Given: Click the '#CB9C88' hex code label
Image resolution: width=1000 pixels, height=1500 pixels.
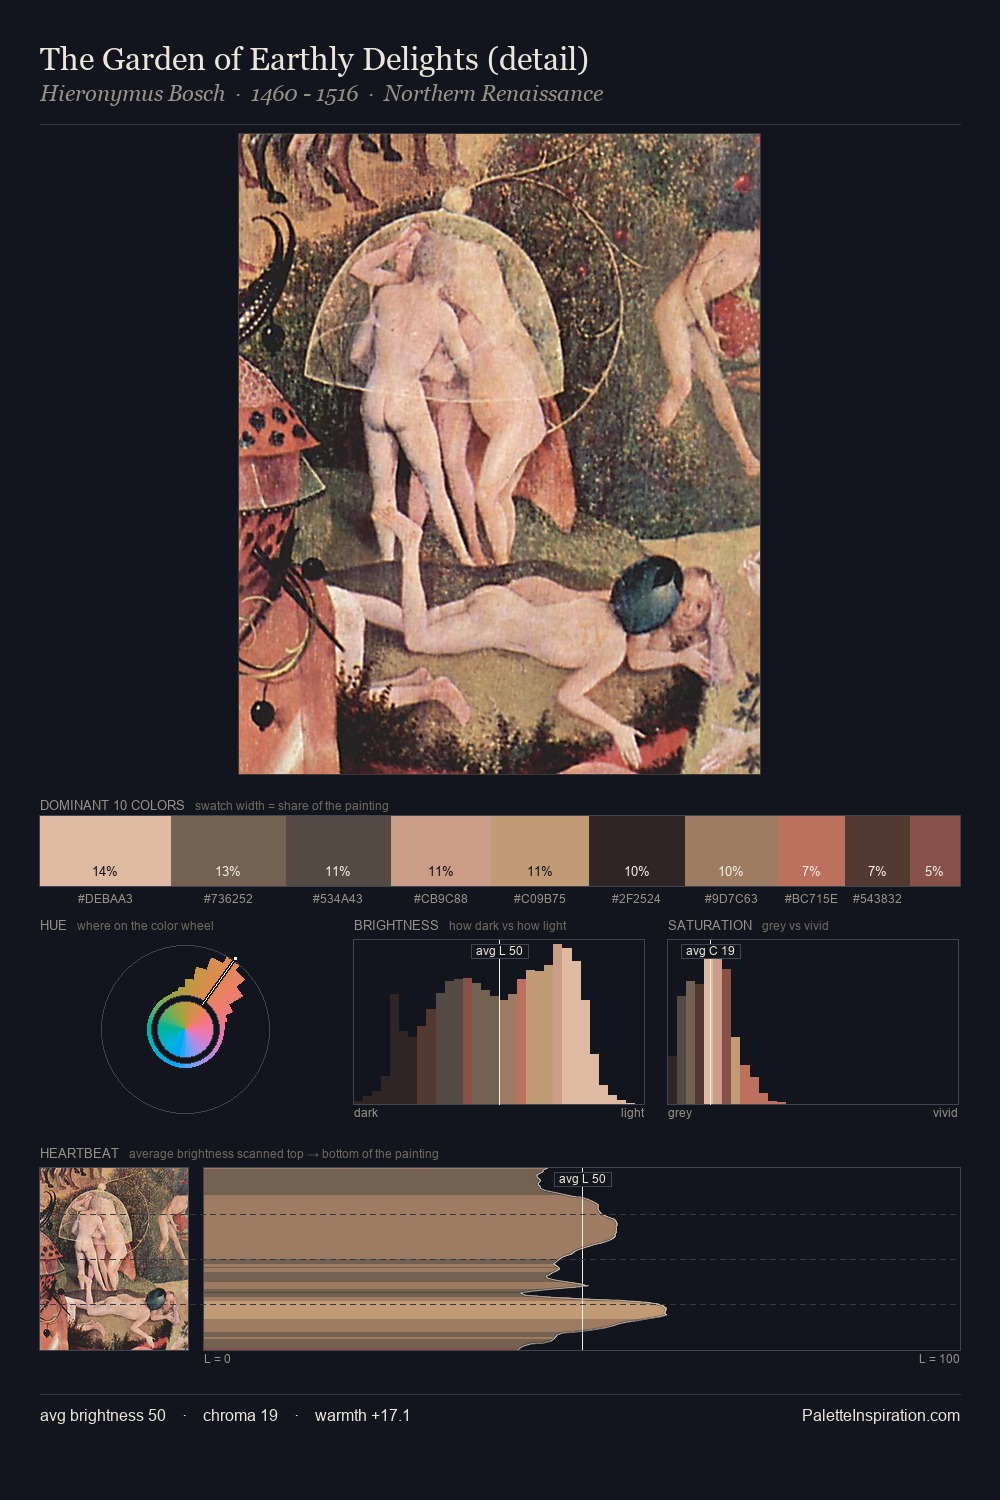Looking at the screenshot, I should [x=440, y=898].
